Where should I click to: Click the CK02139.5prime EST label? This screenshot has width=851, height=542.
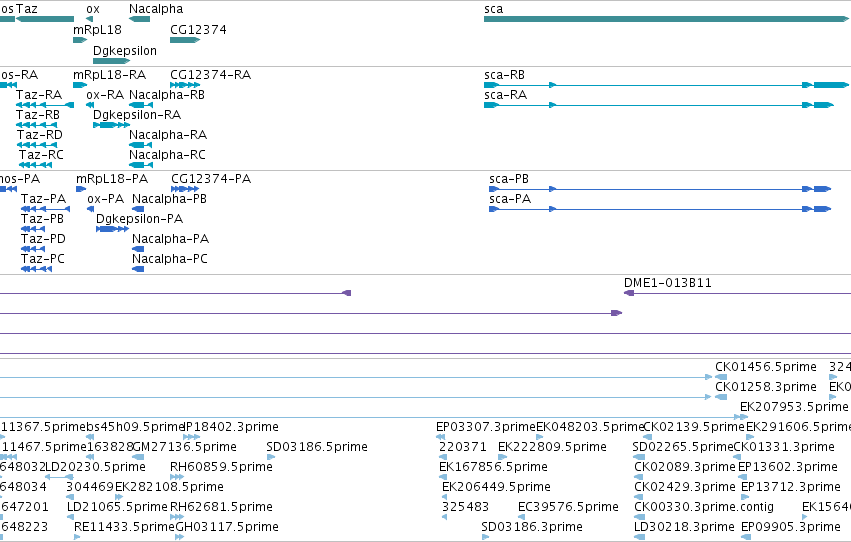tap(694, 428)
